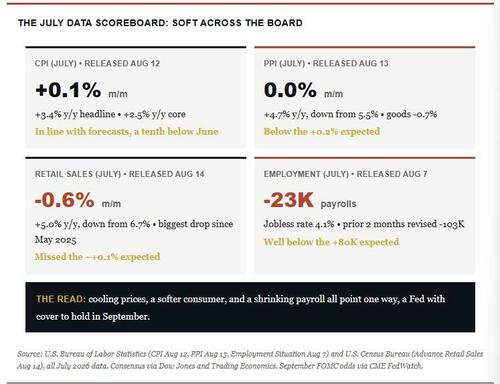
Task: Click the 'cover to hold in September' text
Action: click(x=93, y=316)
